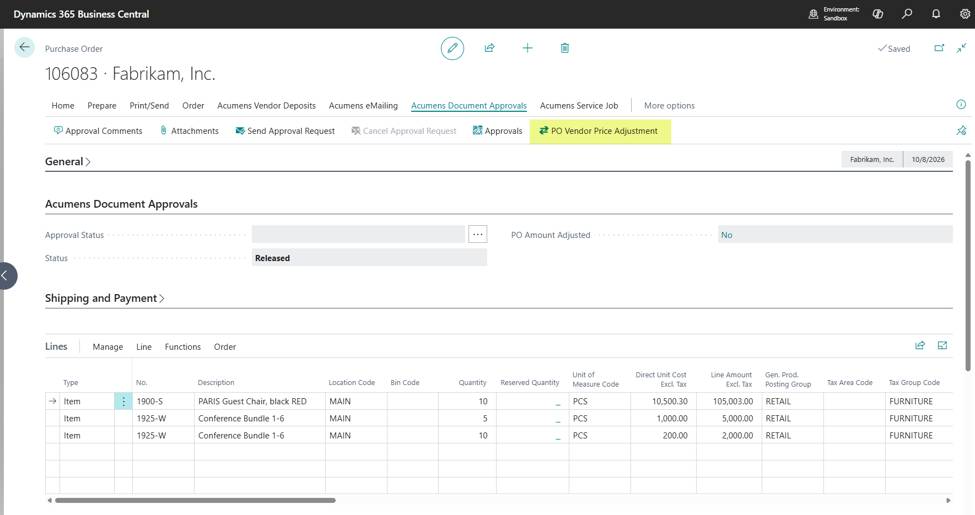Open the Approvals action
Screen dimensions: 975x515
[x=497, y=131]
